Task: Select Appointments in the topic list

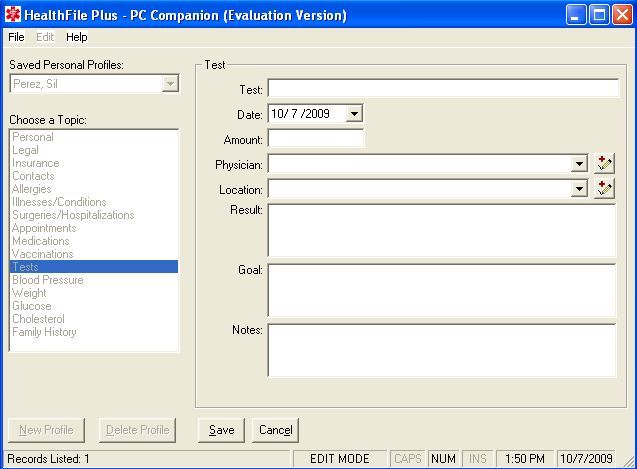Action: (x=93, y=228)
